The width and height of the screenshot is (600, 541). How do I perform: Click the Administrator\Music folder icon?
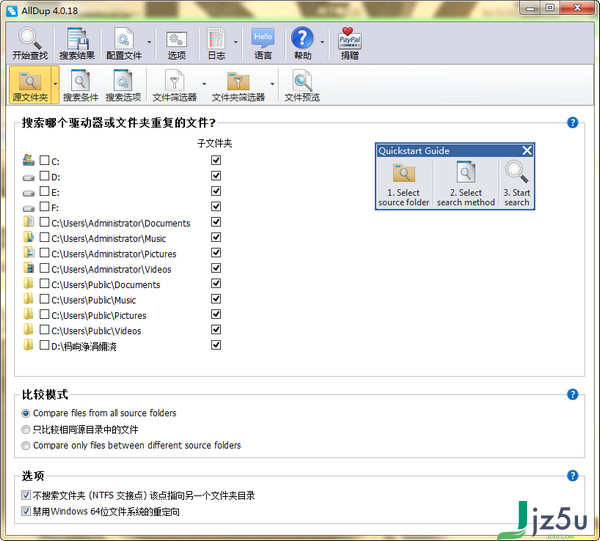(x=28, y=237)
